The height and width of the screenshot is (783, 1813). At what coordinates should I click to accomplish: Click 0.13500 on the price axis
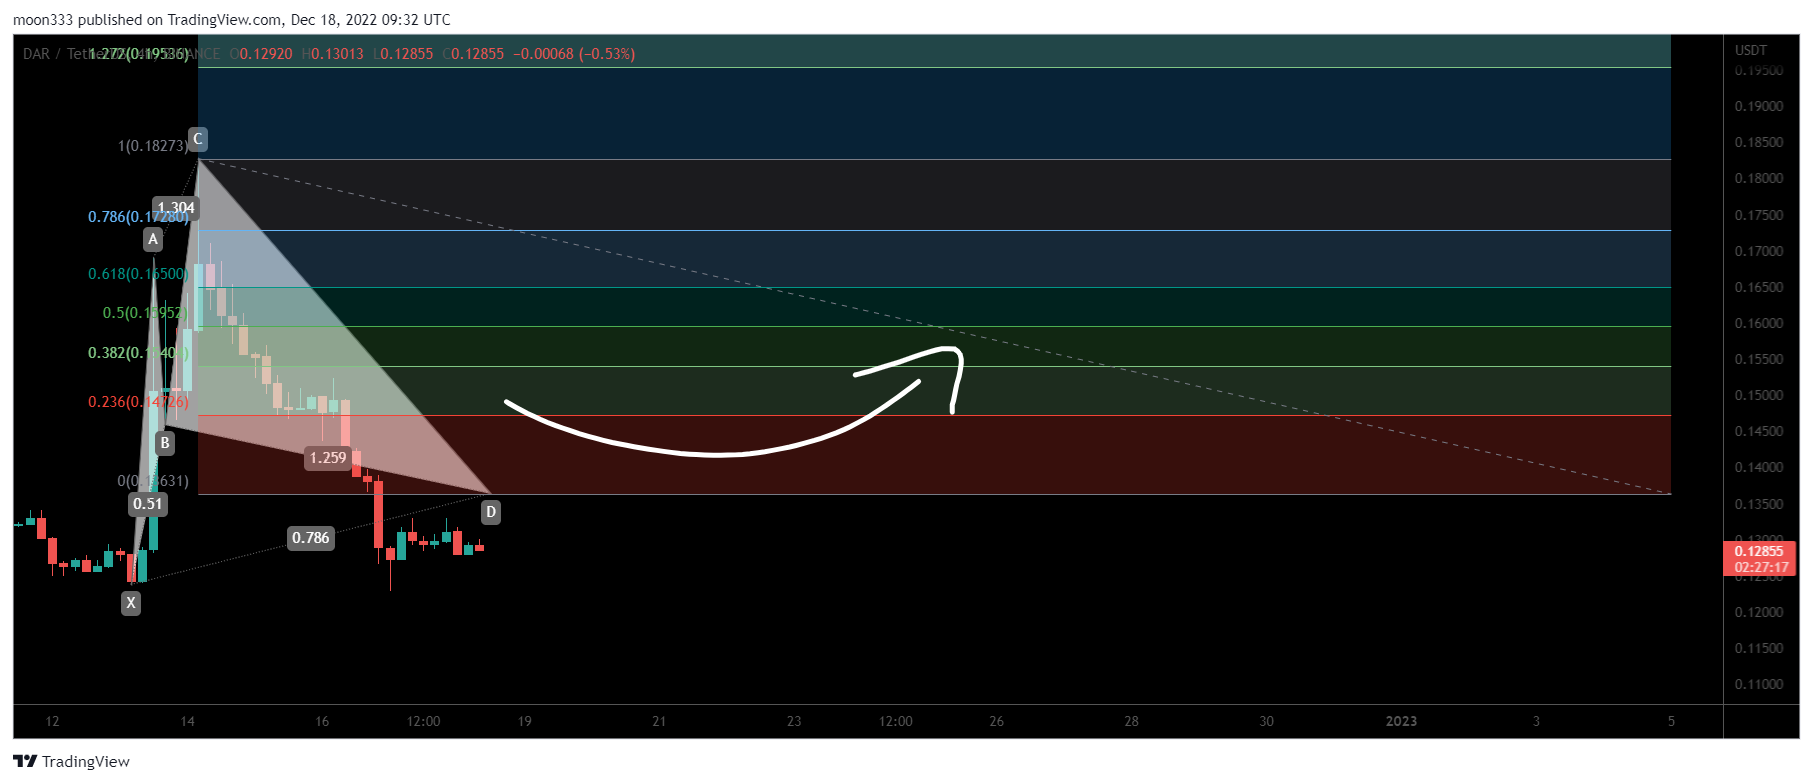pyautogui.click(x=1759, y=504)
